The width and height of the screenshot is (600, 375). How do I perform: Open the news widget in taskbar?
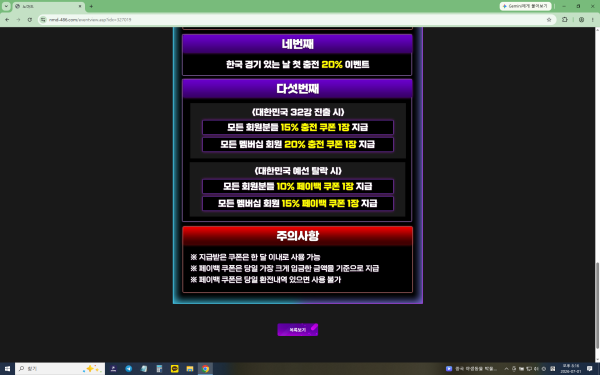point(471,368)
